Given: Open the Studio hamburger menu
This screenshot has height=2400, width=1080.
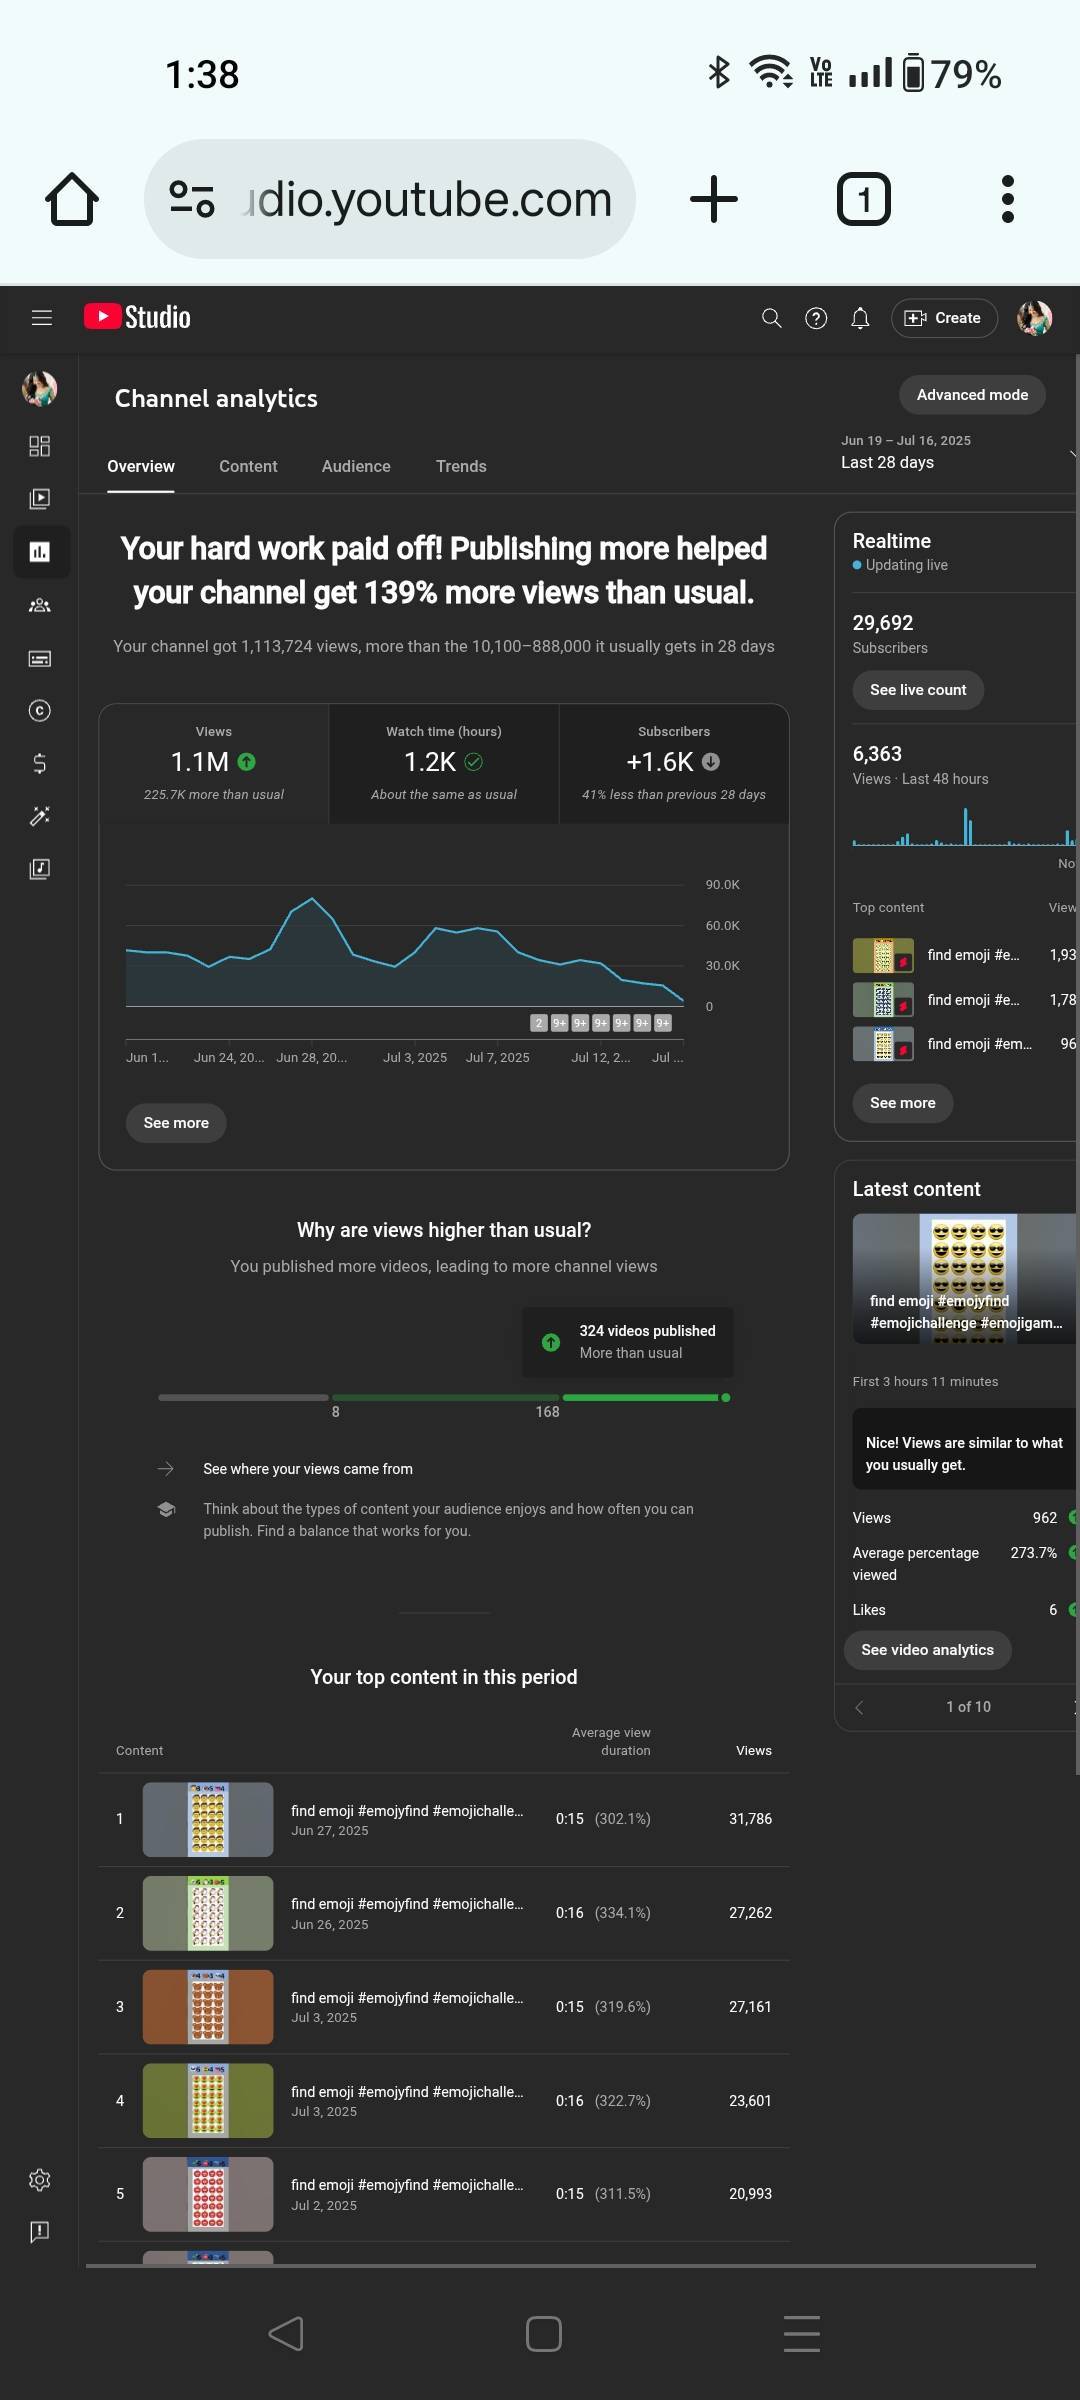Looking at the screenshot, I should pos(41,318).
